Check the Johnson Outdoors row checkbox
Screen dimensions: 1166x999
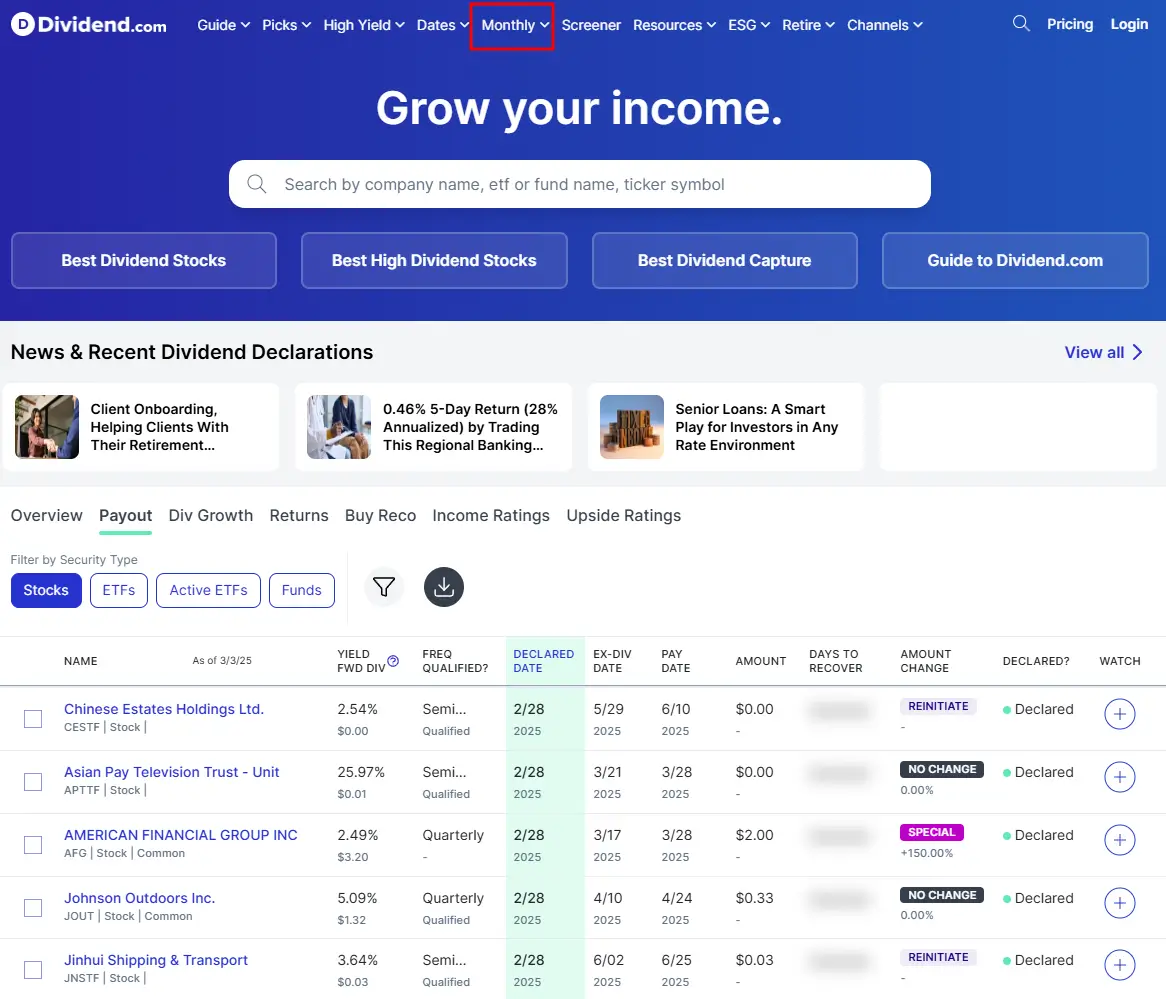click(33, 908)
